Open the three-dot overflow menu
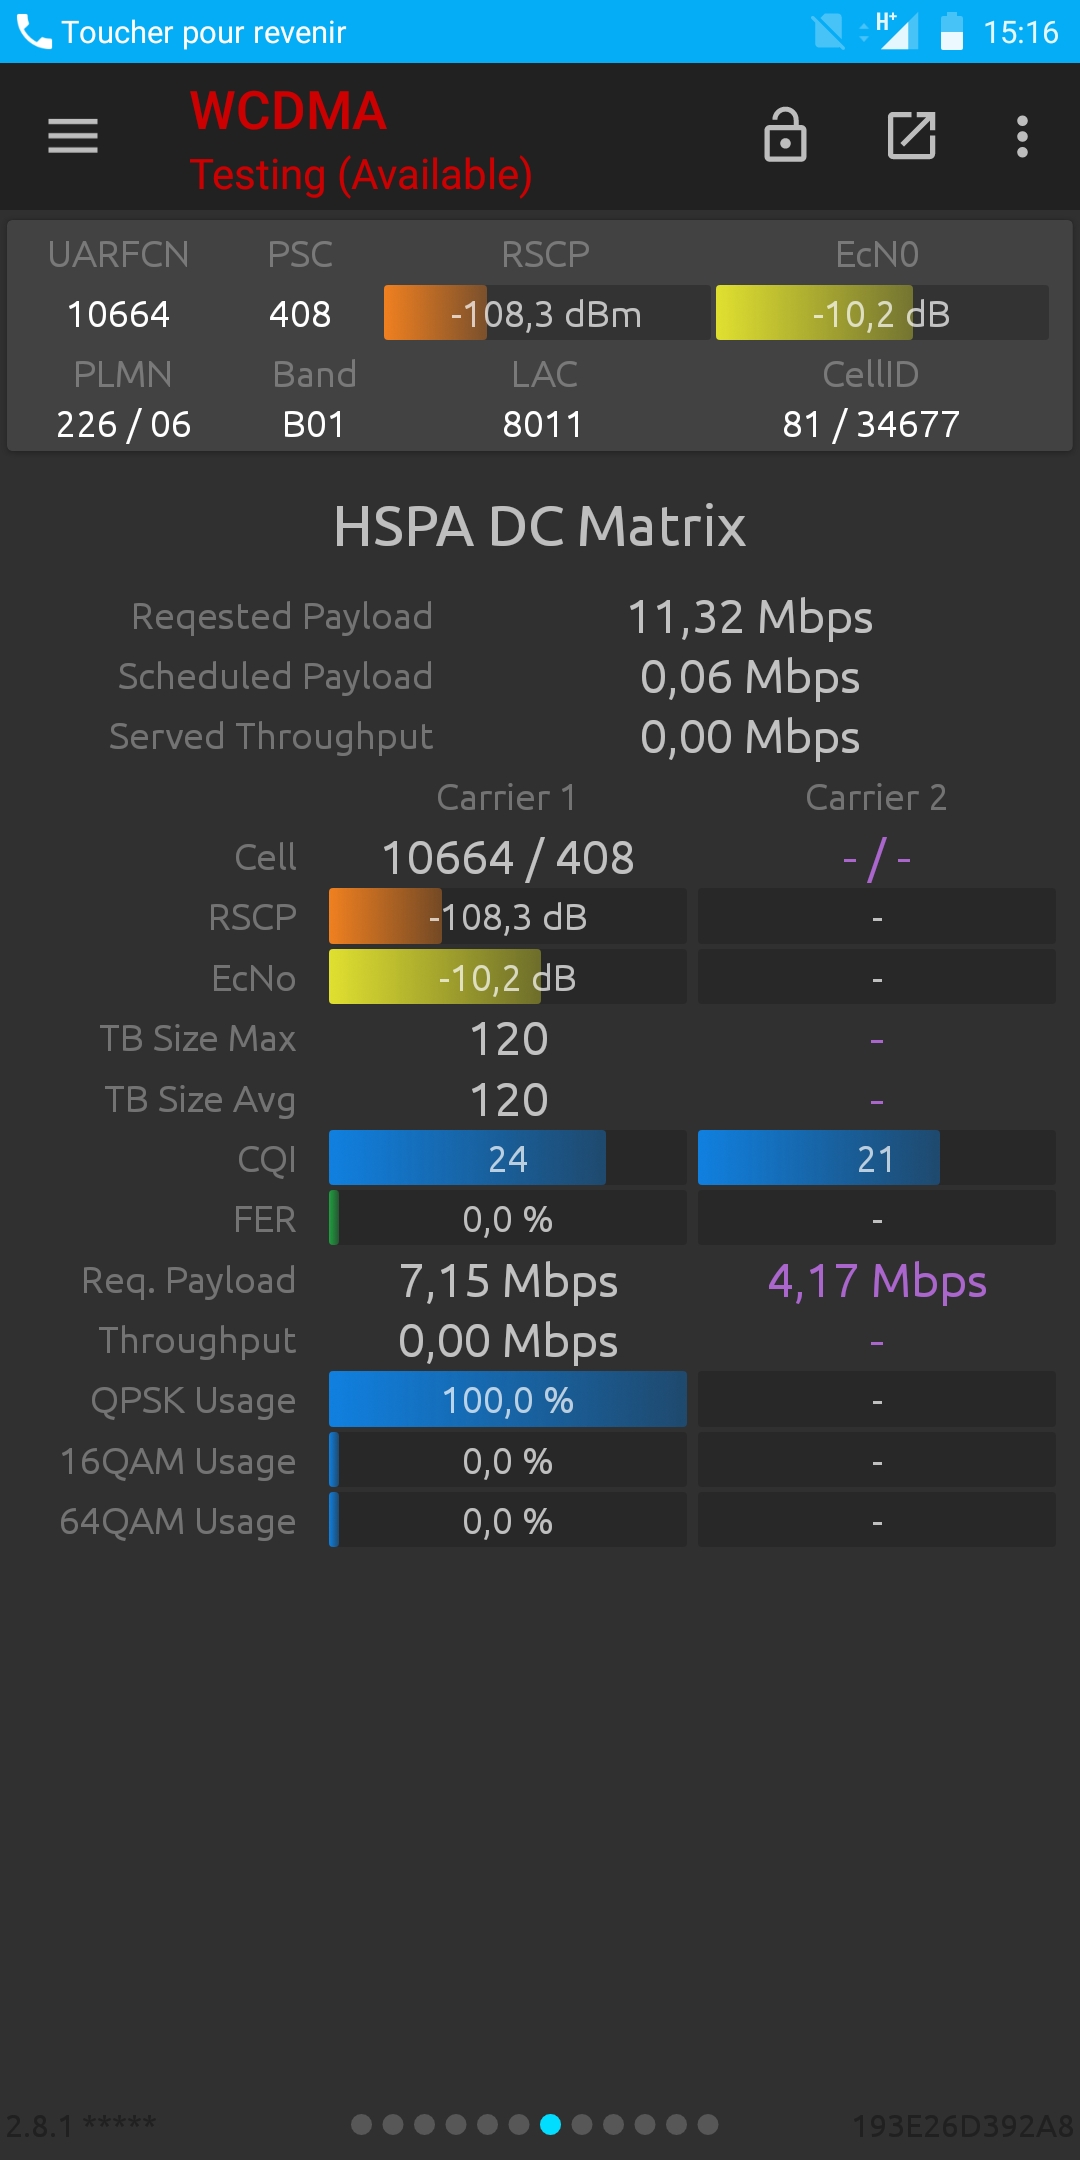 (1022, 136)
